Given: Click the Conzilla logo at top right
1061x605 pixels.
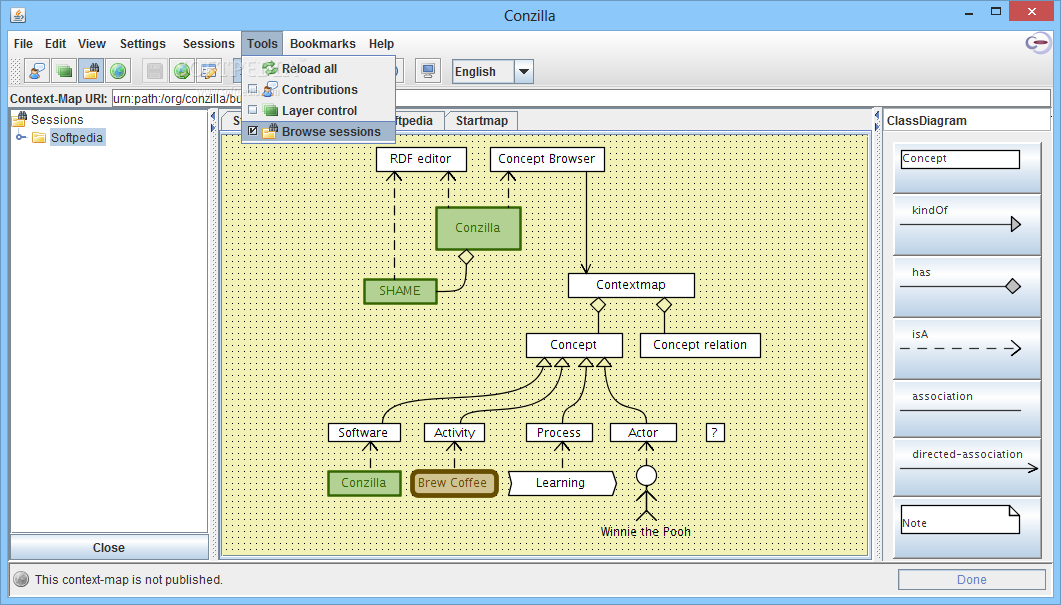Looking at the screenshot, I should (x=1038, y=44).
